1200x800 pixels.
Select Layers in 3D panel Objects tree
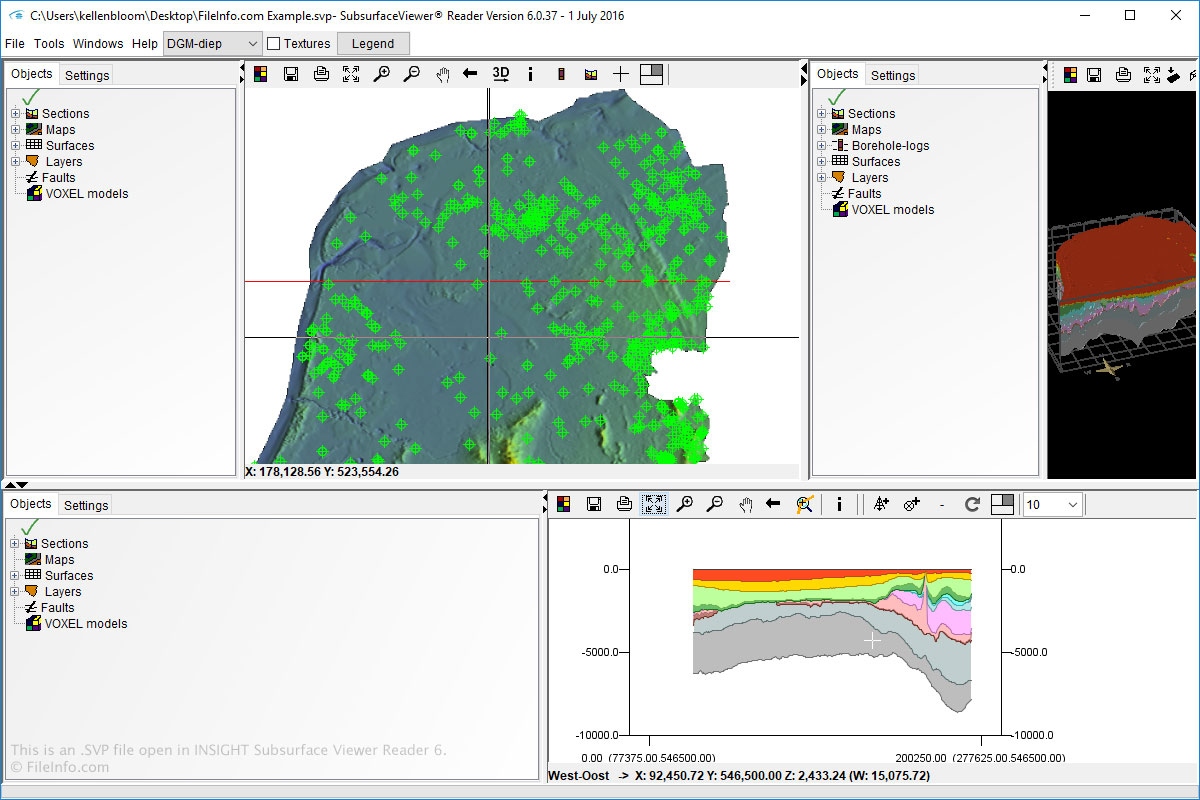(x=869, y=177)
